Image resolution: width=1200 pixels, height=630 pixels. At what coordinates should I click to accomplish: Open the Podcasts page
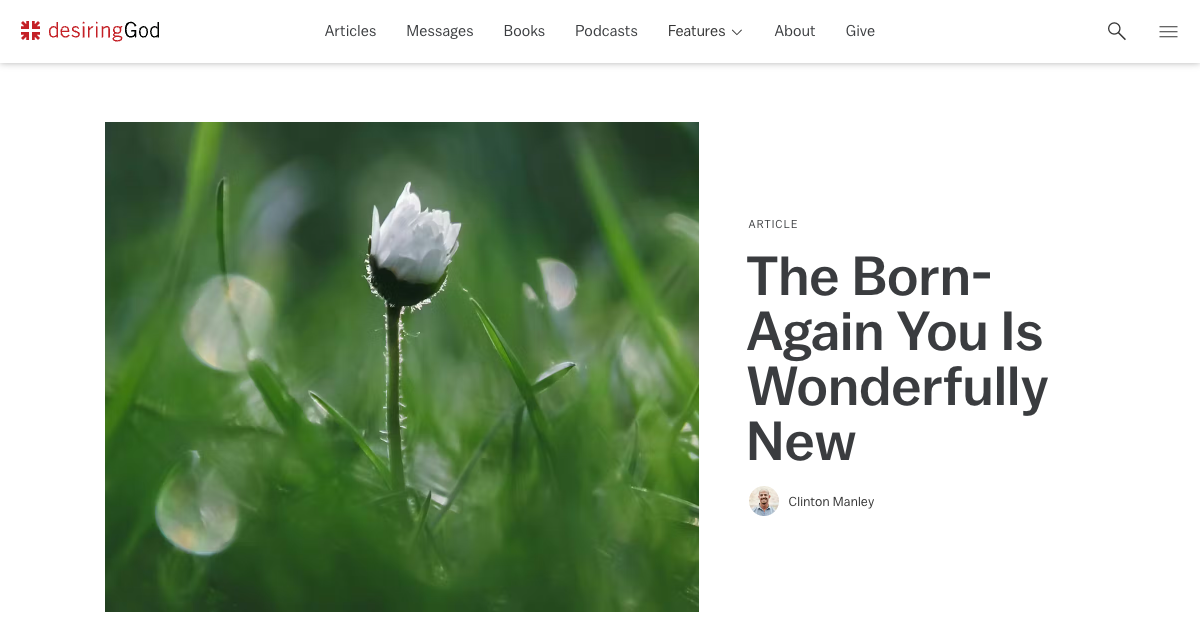pos(606,31)
